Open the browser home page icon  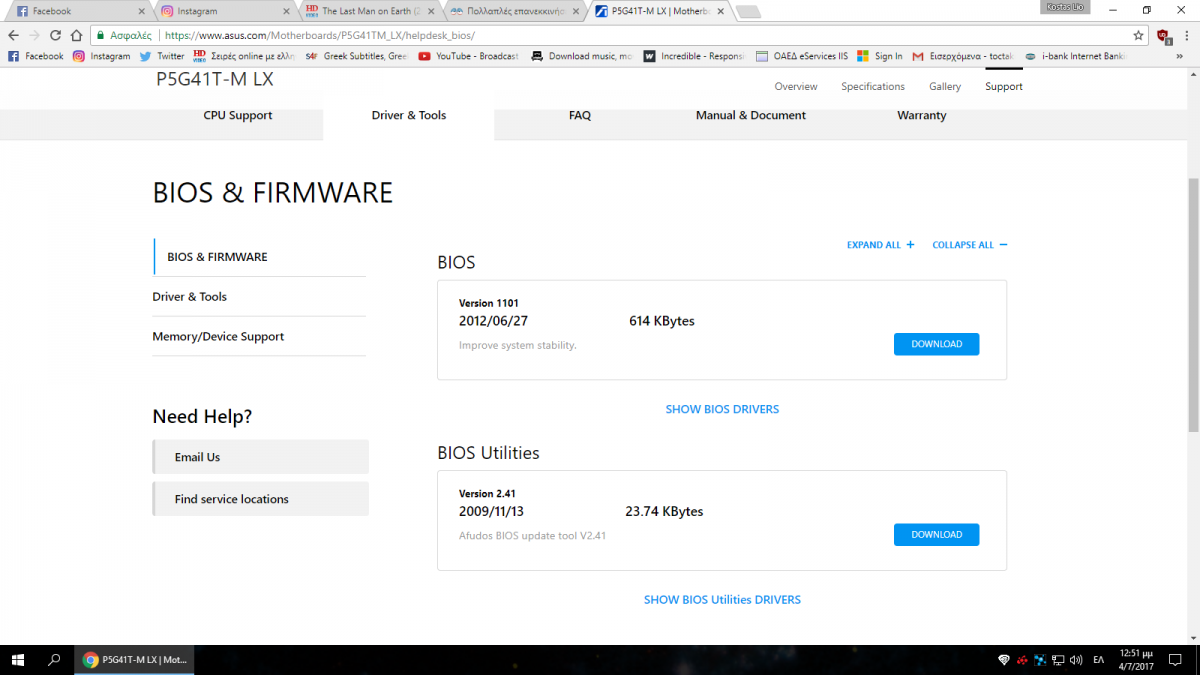(76, 35)
